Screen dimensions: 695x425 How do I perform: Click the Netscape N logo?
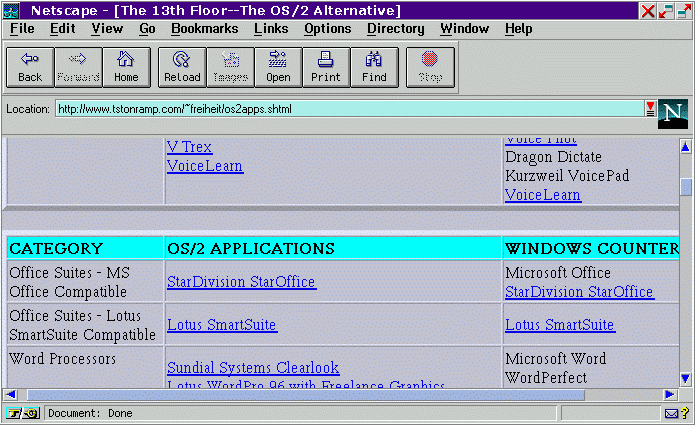pyautogui.click(x=672, y=114)
